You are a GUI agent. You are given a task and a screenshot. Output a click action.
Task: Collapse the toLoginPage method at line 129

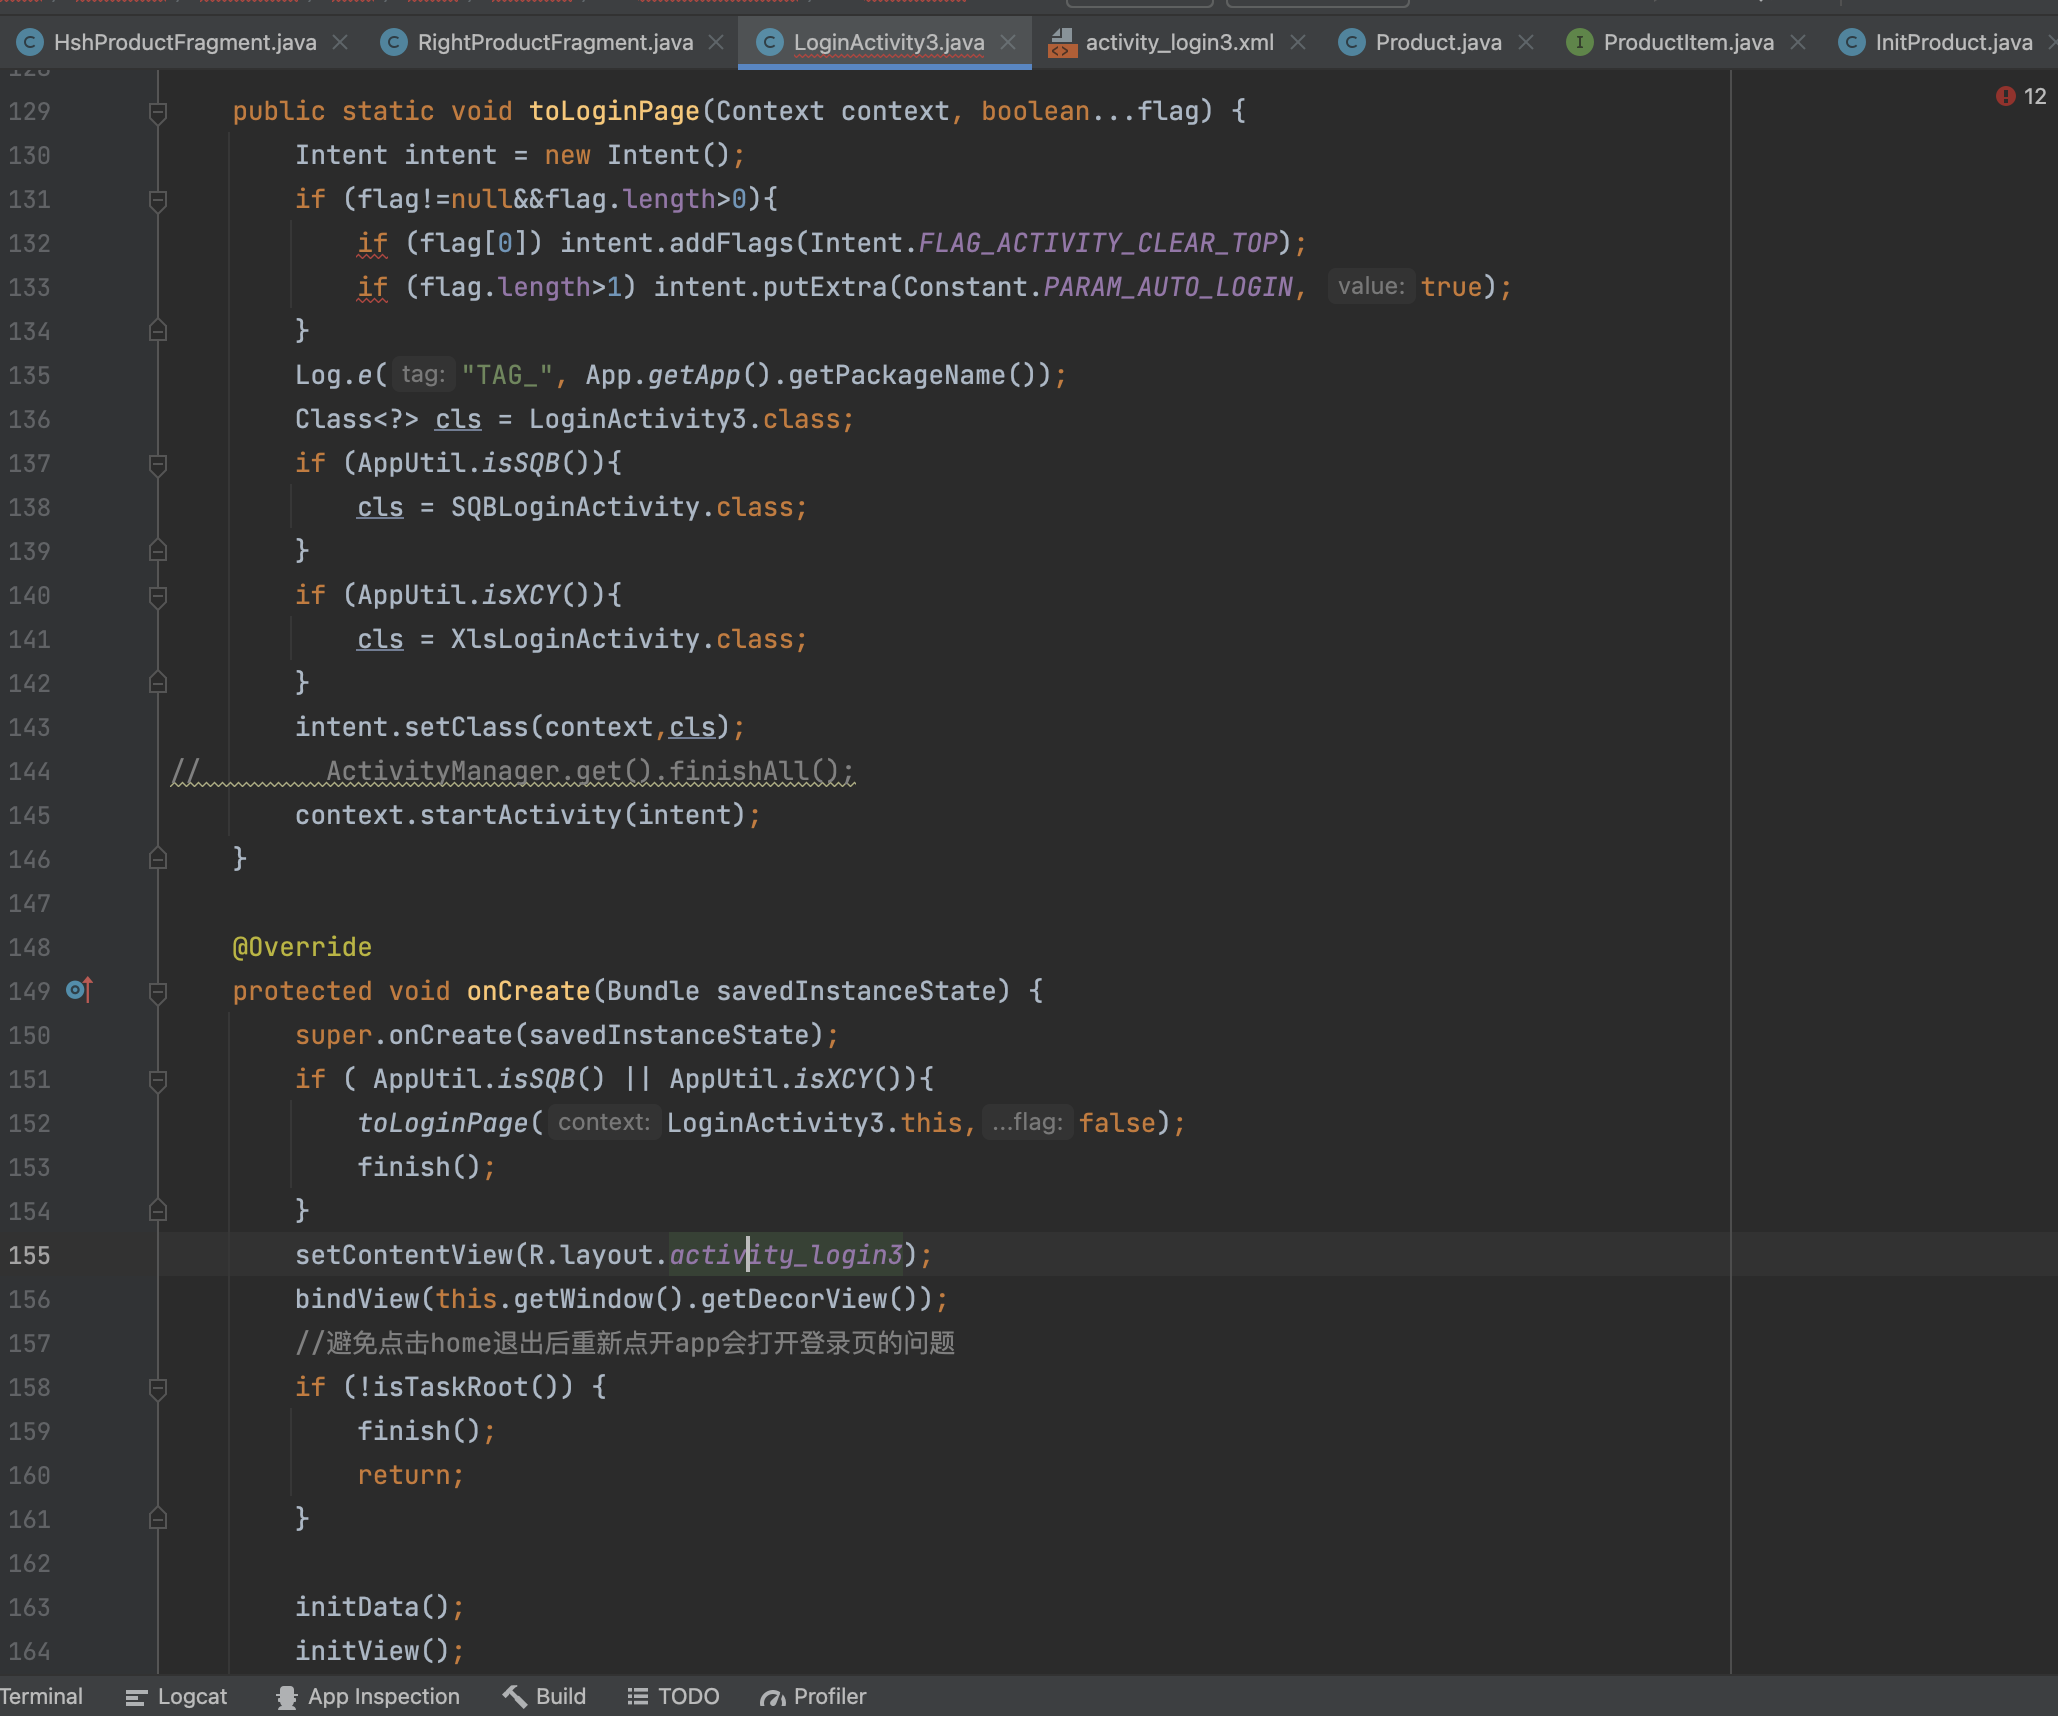point(157,112)
